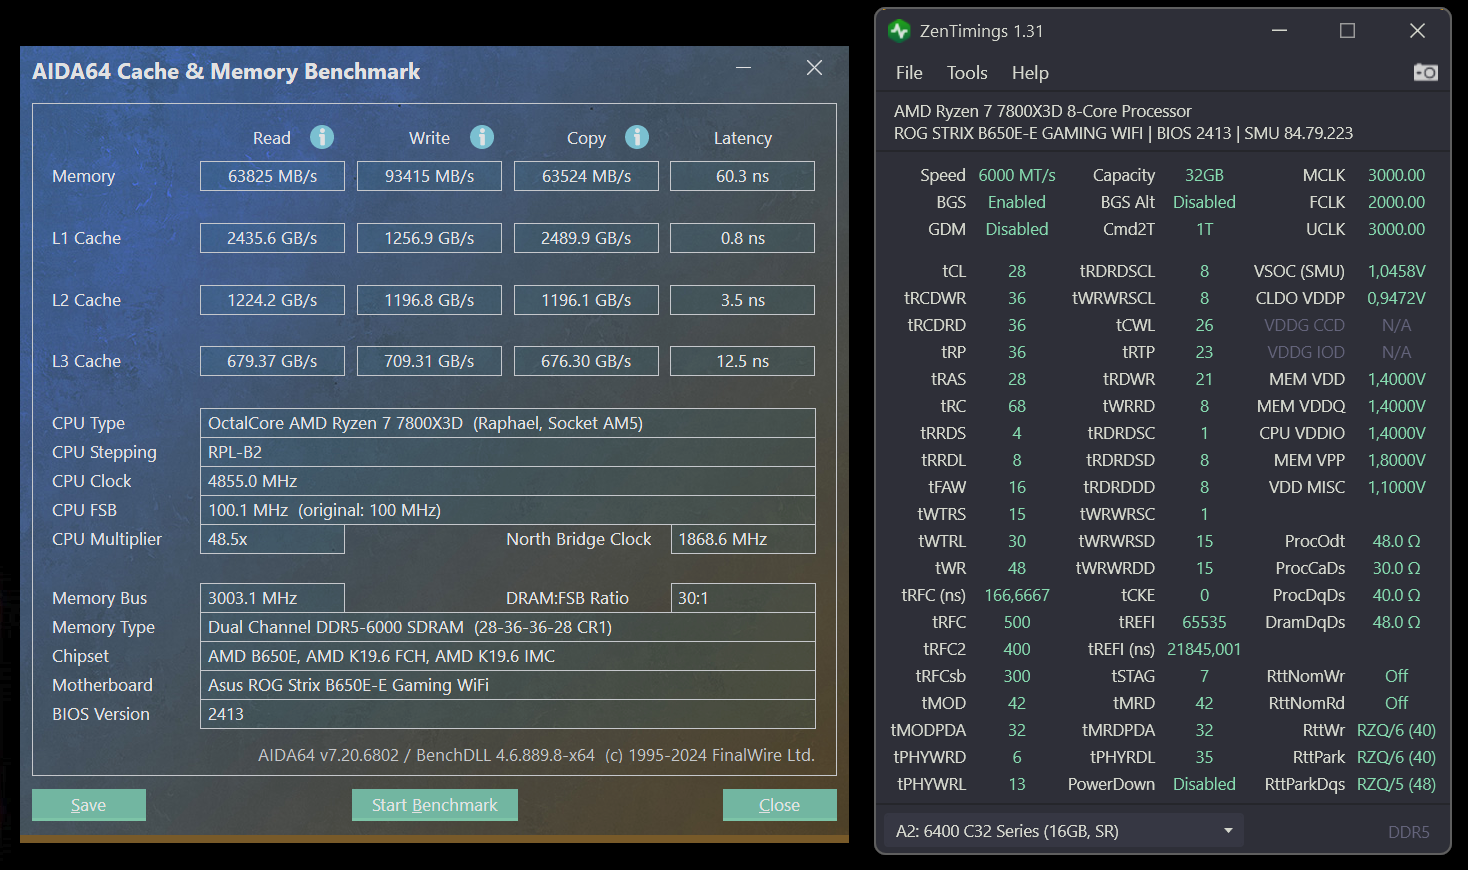This screenshot has width=1468, height=870.
Task: Minimize the AIDA64 benchmark window
Action: 743,67
